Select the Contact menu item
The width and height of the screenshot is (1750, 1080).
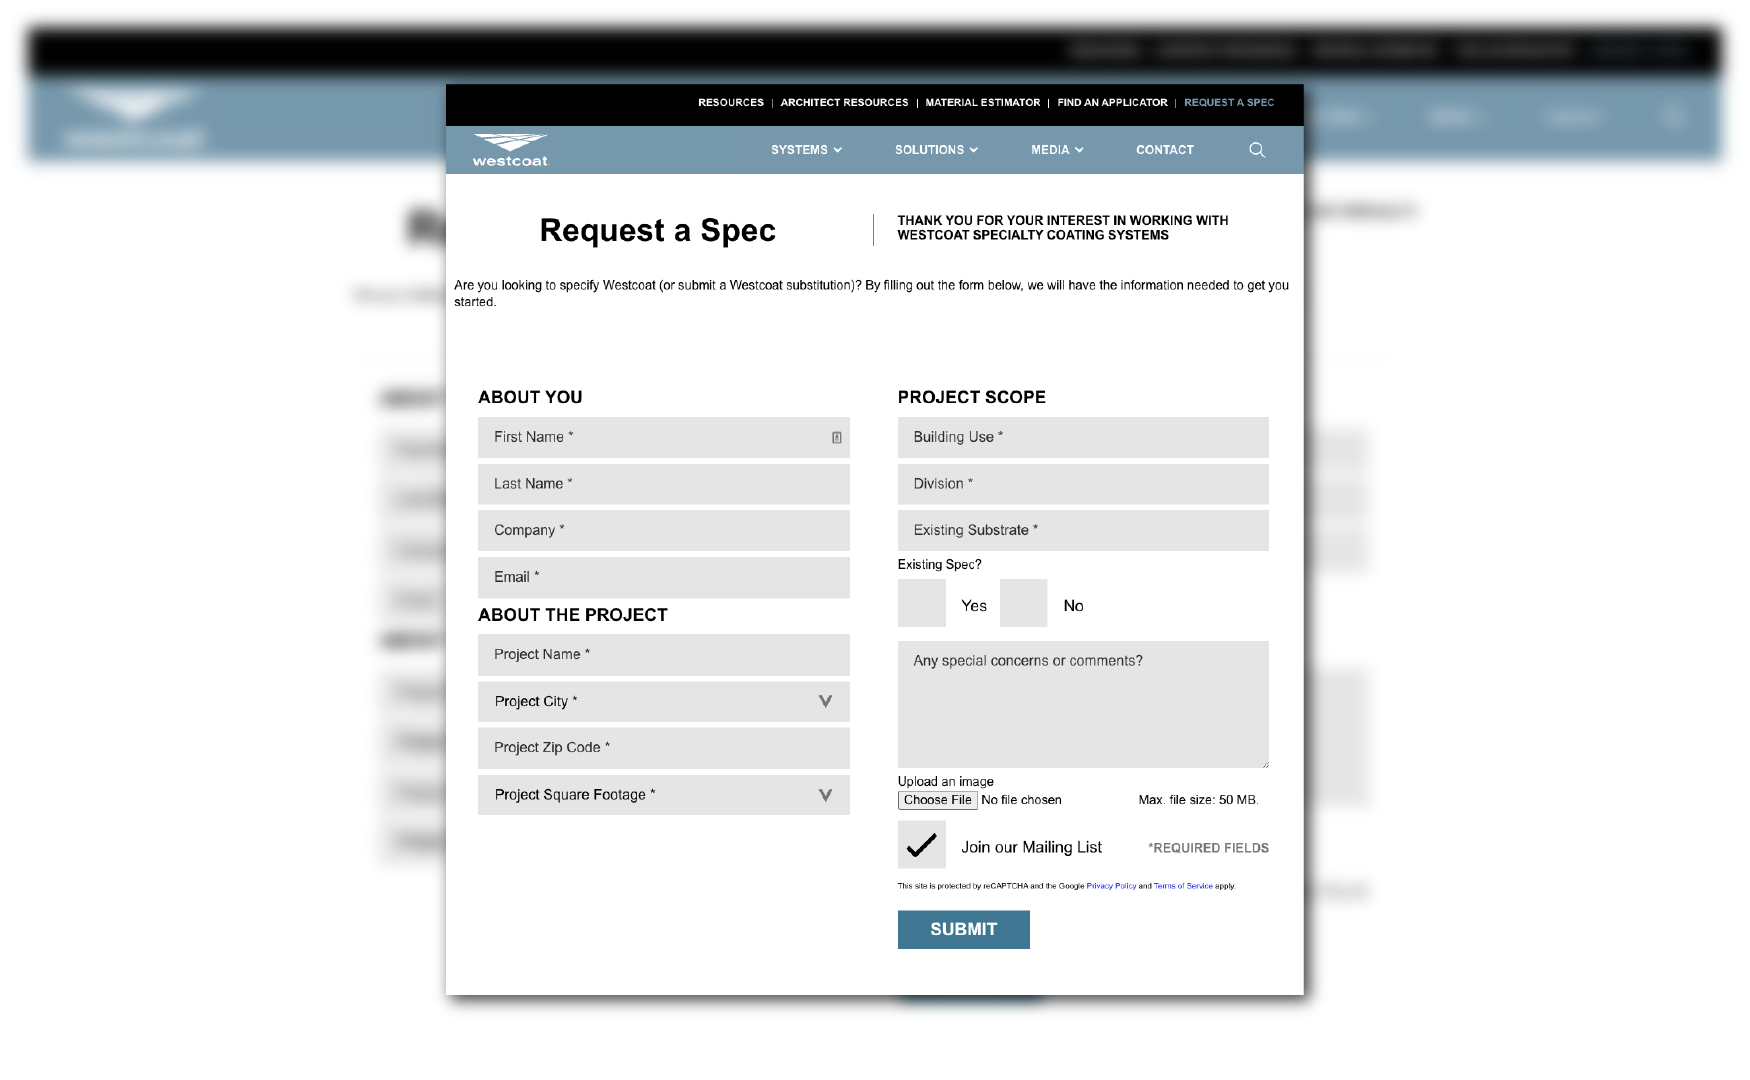1164,150
